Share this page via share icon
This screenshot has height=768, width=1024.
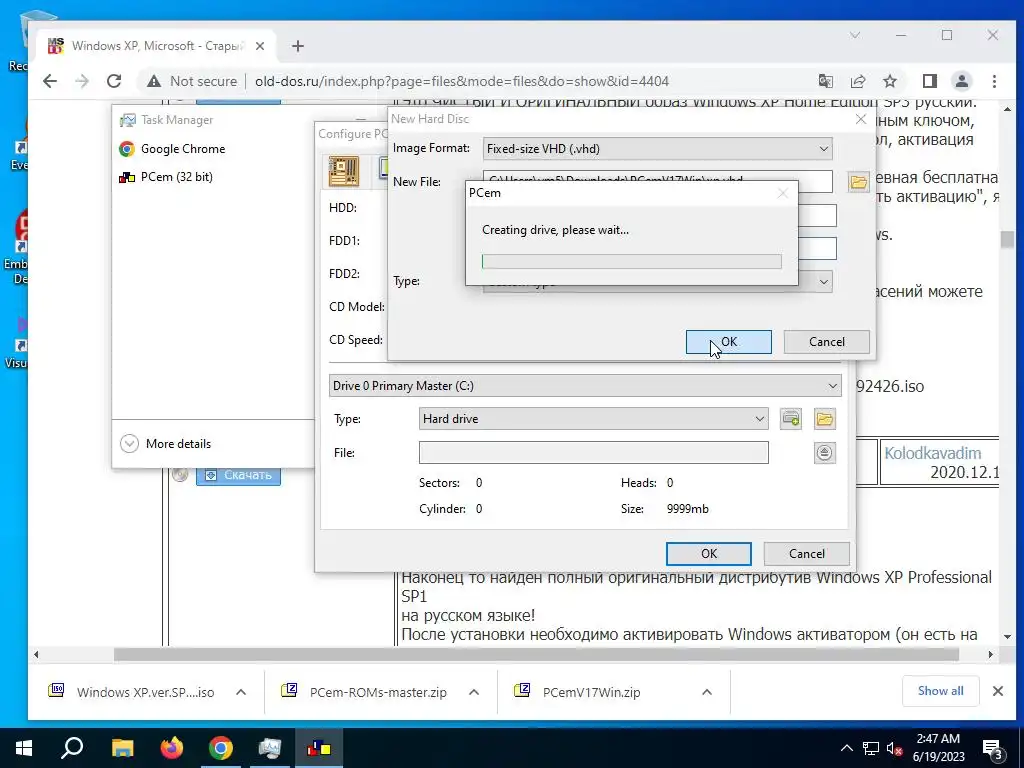(857, 81)
